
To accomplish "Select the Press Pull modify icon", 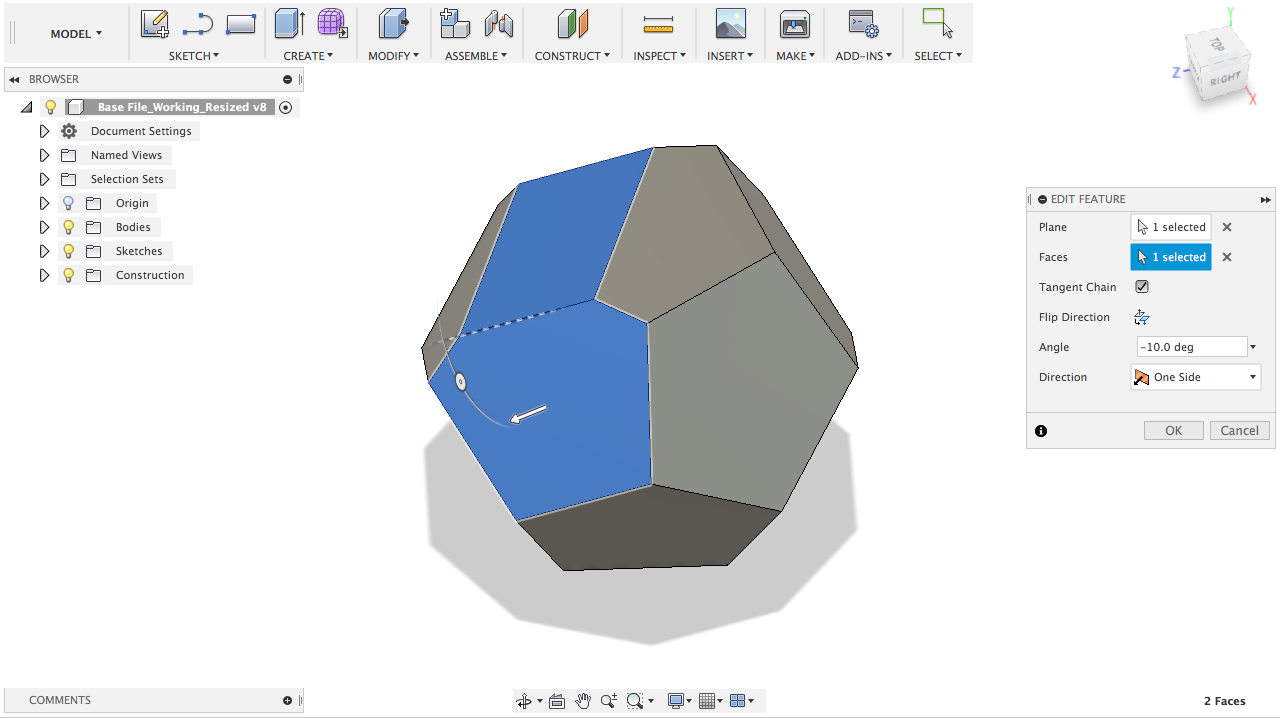I will tap(394, 24).
